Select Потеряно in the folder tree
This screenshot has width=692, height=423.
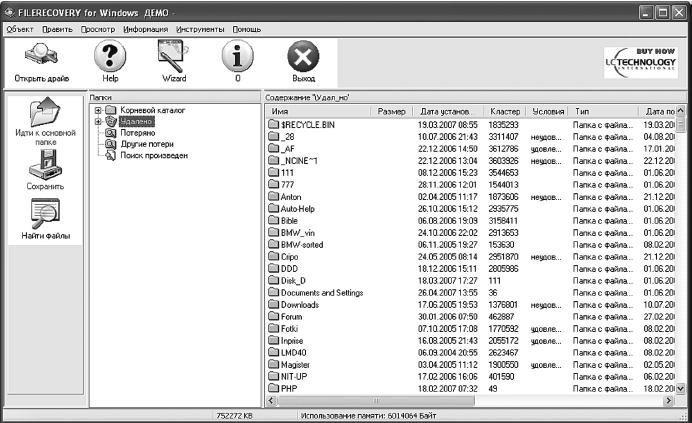click(138, 132)
